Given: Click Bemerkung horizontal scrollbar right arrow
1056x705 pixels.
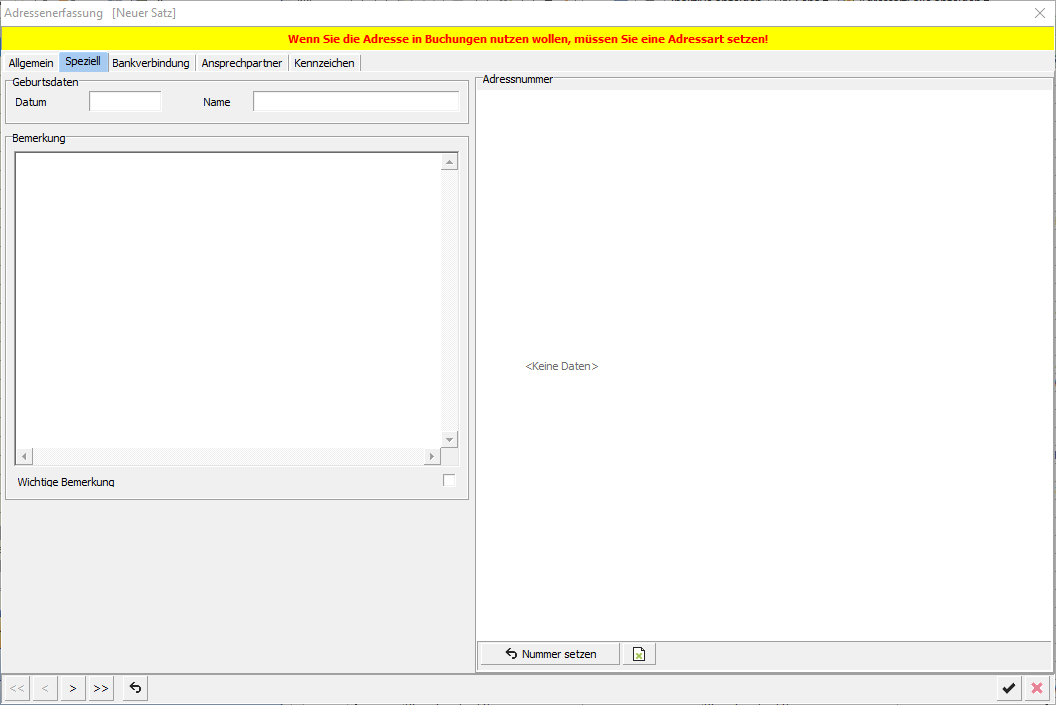Looking at the screenshot, I should [x=432, y=456].
